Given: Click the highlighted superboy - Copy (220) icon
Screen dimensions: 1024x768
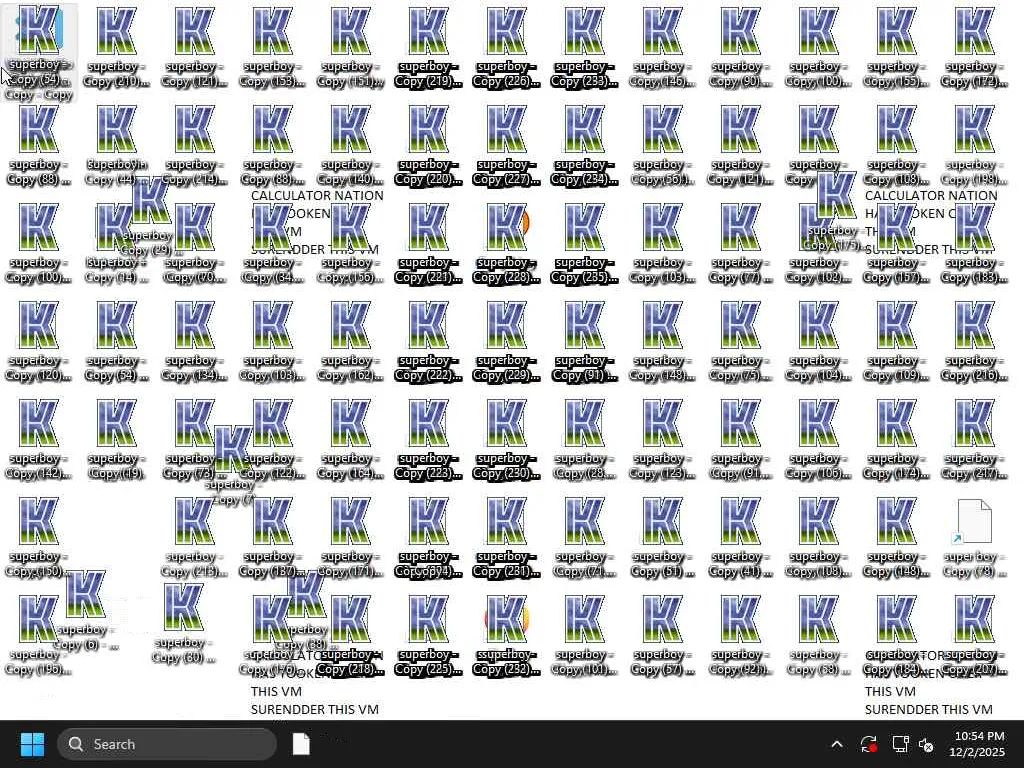Looking at the screenshot, I should pyautogui.click(x=428, y=145).
